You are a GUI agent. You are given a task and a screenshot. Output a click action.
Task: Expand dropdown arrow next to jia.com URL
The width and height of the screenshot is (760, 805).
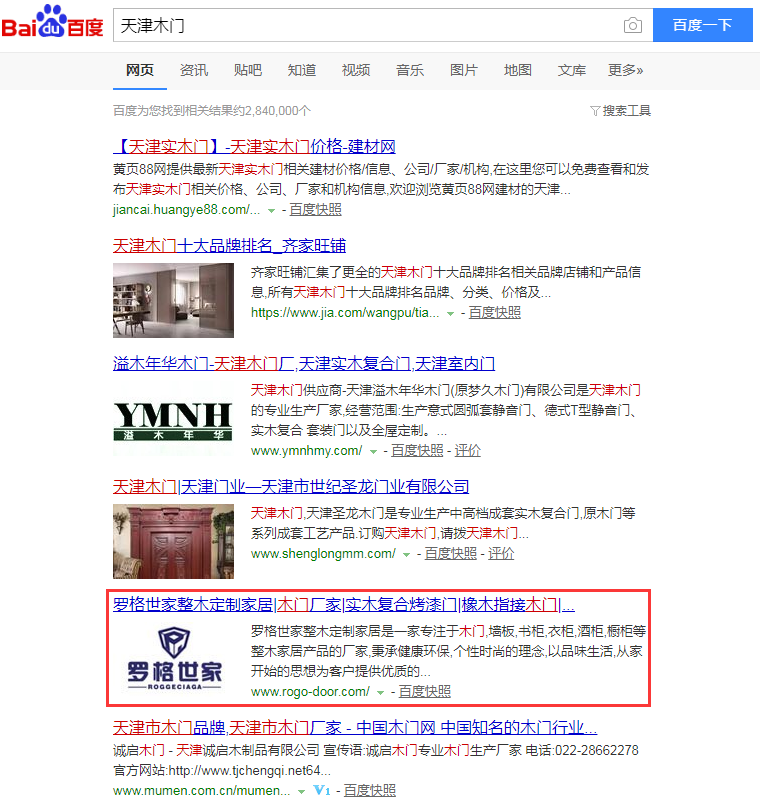pos(450,314)
